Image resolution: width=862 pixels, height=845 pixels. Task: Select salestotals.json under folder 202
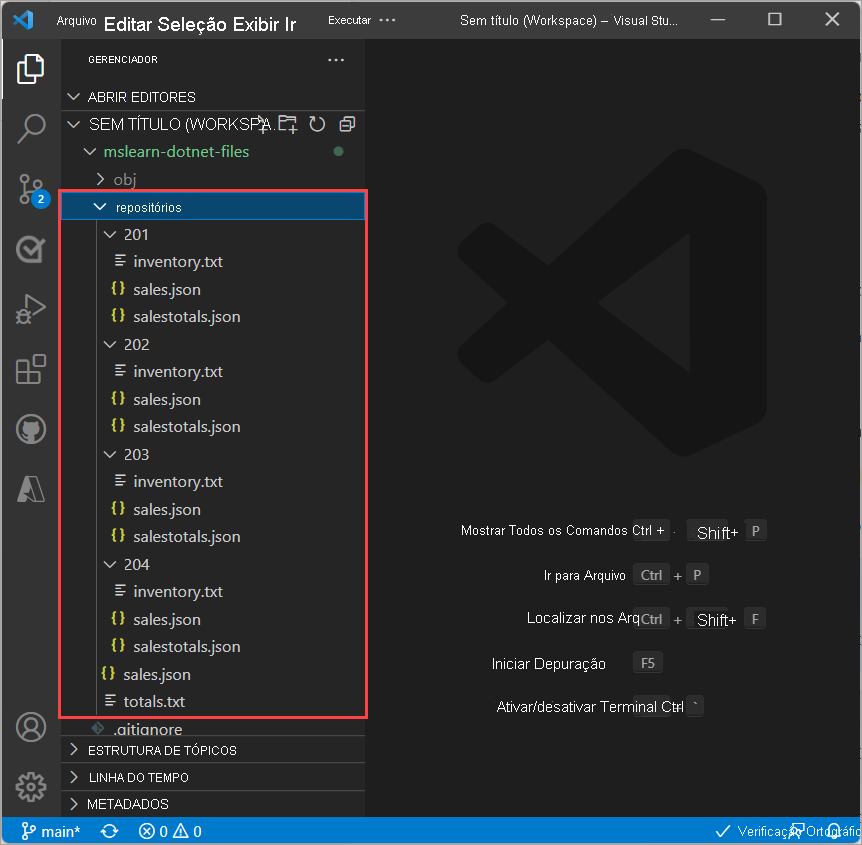point(186,426)
